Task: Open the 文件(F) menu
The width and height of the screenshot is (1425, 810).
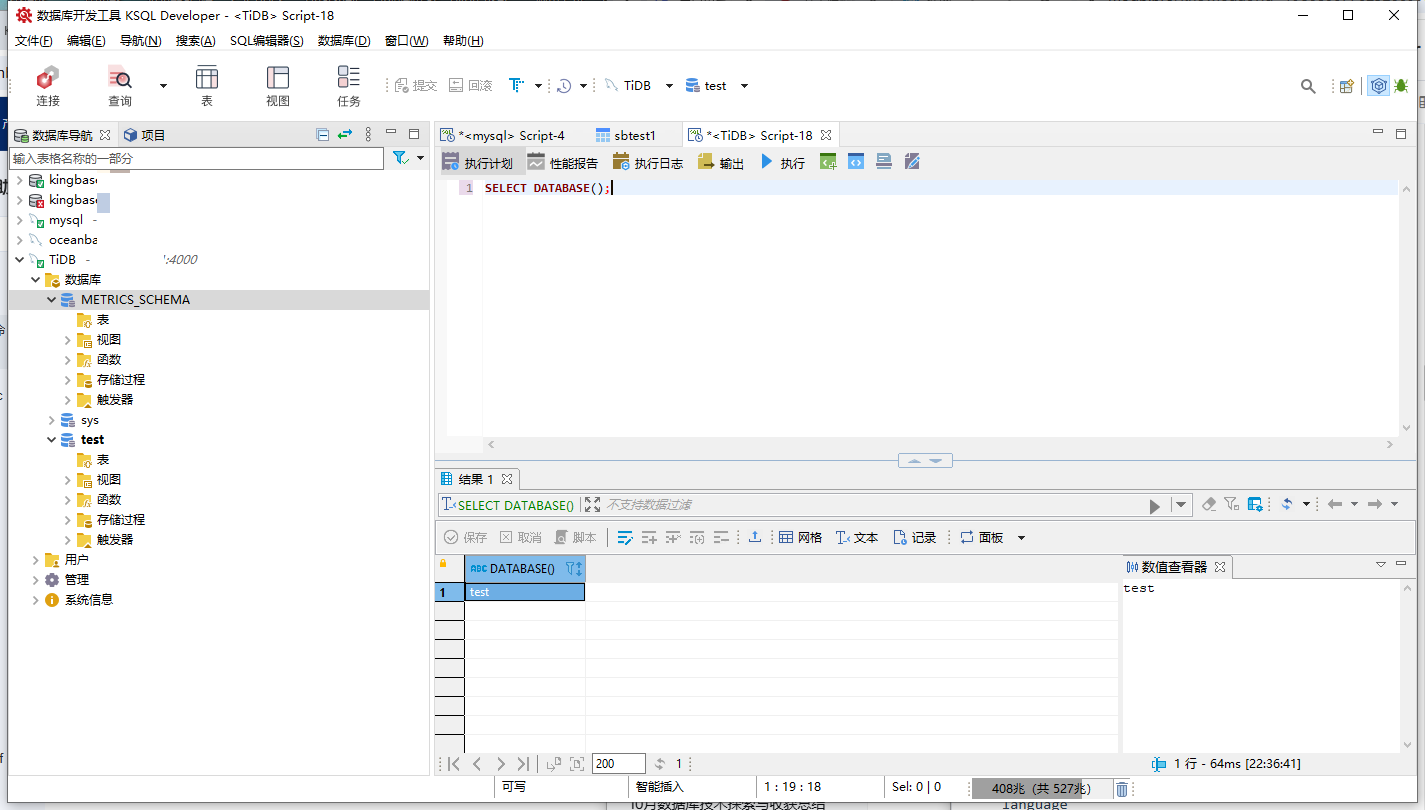Action: [x=34, y=41]
